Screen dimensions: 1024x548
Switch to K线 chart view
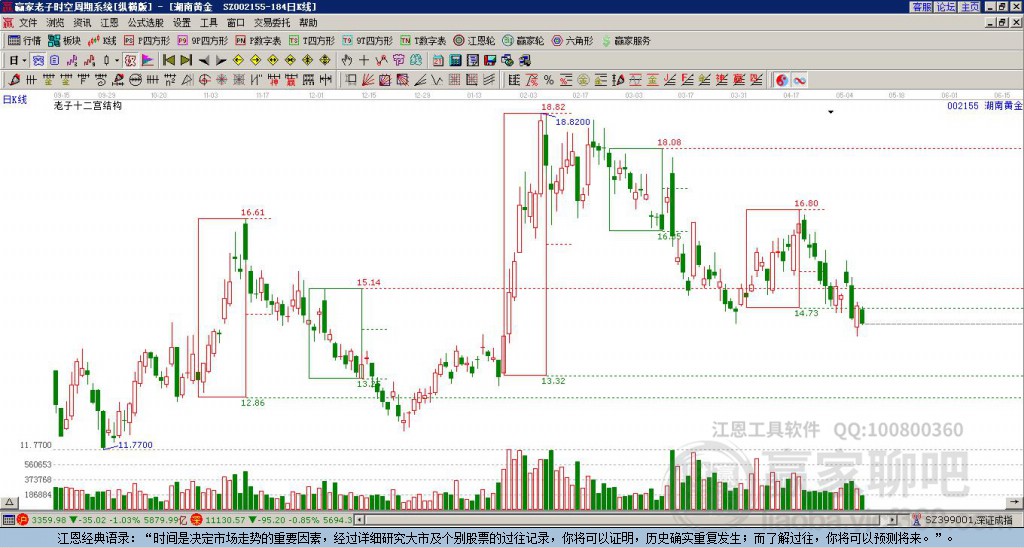tap(102, 40)
